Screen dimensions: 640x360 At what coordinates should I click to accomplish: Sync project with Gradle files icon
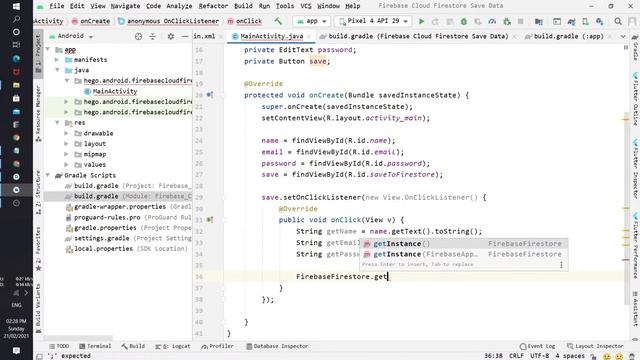[571, 21]
